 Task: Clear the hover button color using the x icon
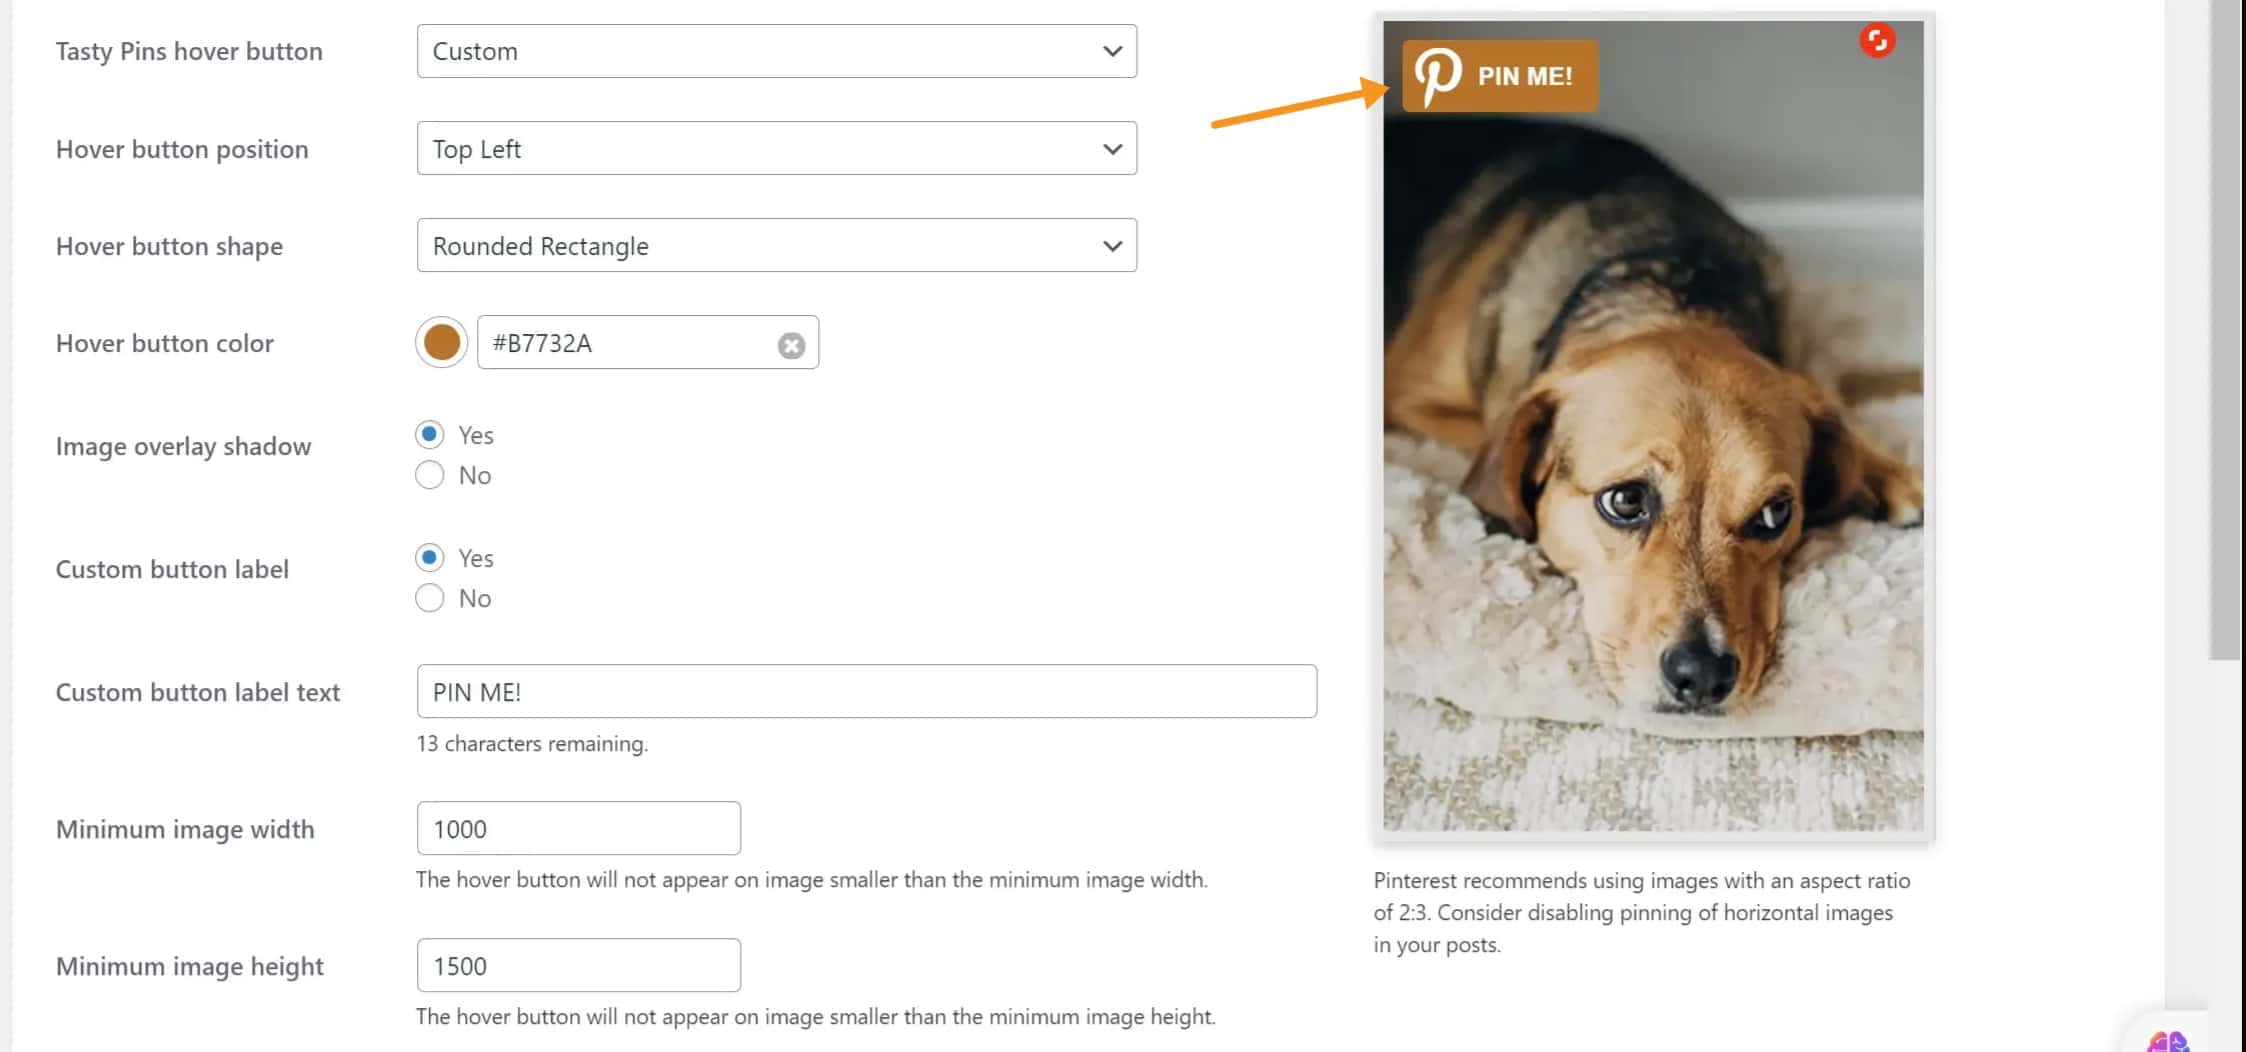(x=791, y=345)
